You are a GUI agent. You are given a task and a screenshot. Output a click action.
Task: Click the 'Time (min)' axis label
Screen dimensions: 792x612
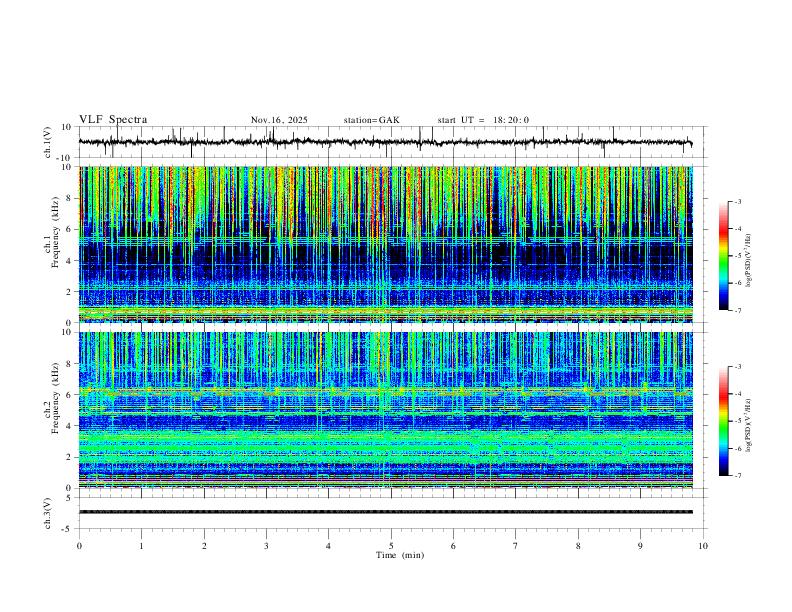[400, 555]
